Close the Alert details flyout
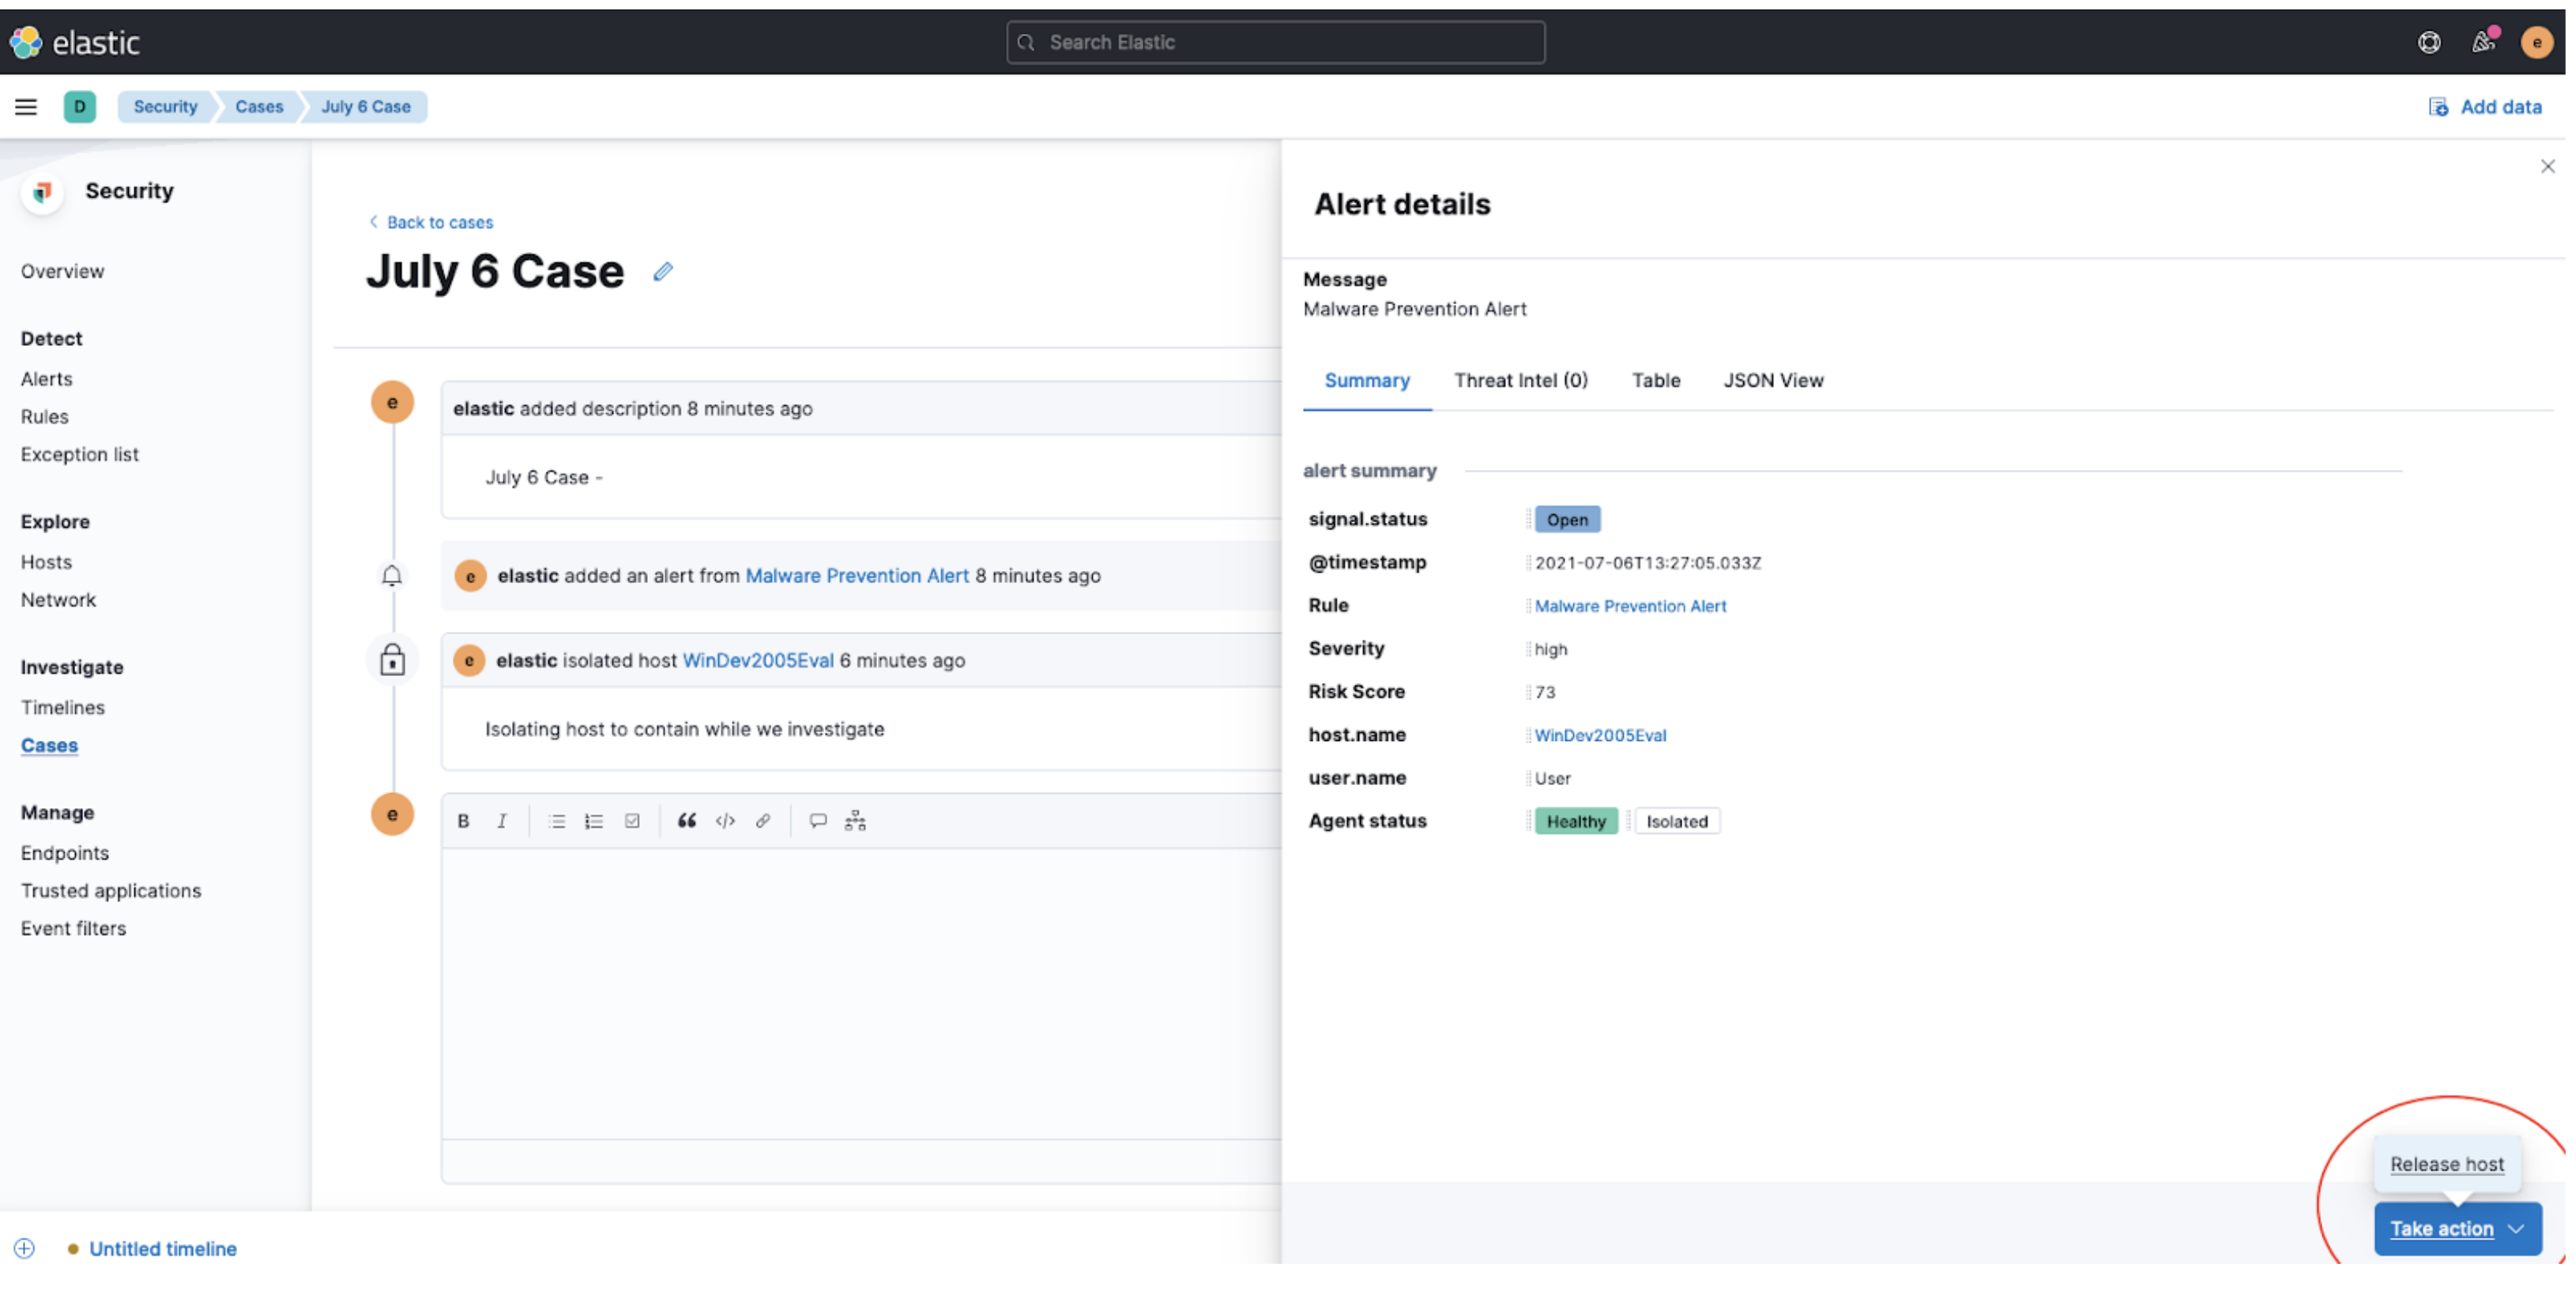 point(2547,167)
